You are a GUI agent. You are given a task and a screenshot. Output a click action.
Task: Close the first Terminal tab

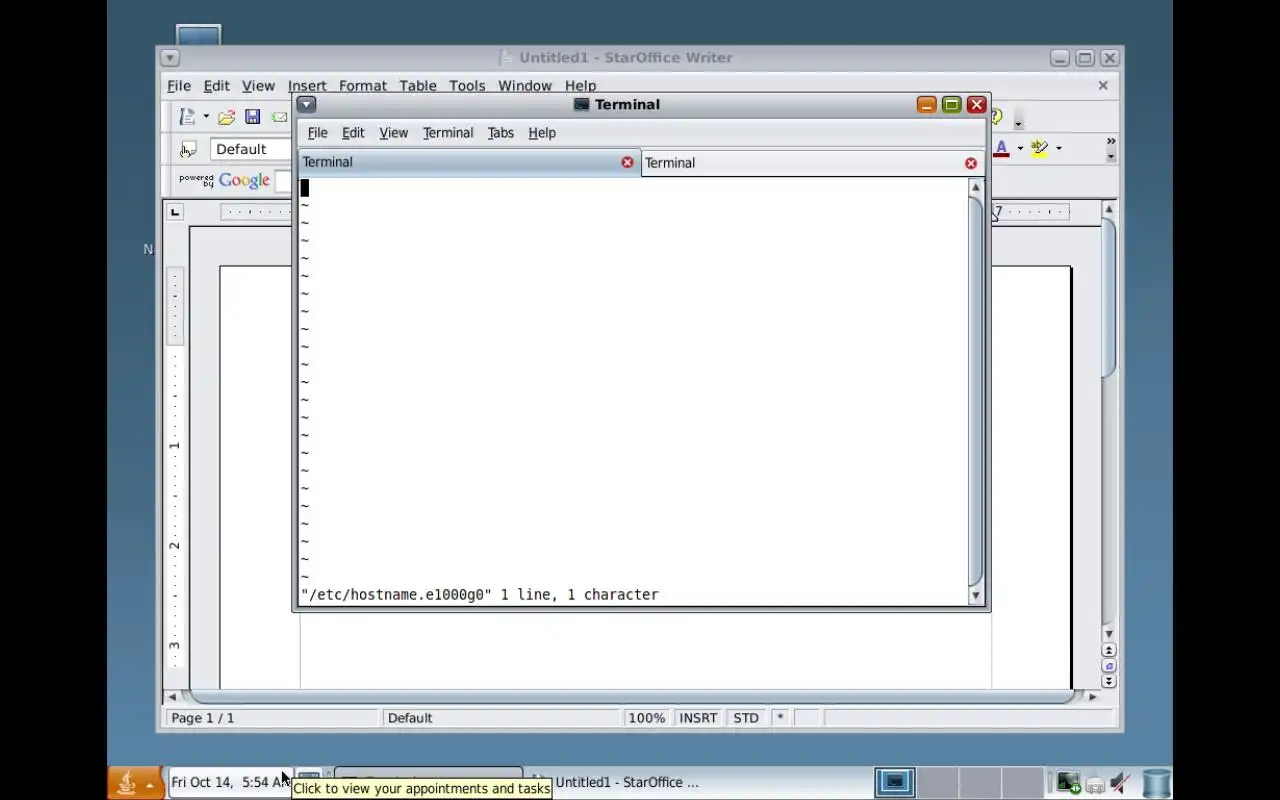coord(627,162)
